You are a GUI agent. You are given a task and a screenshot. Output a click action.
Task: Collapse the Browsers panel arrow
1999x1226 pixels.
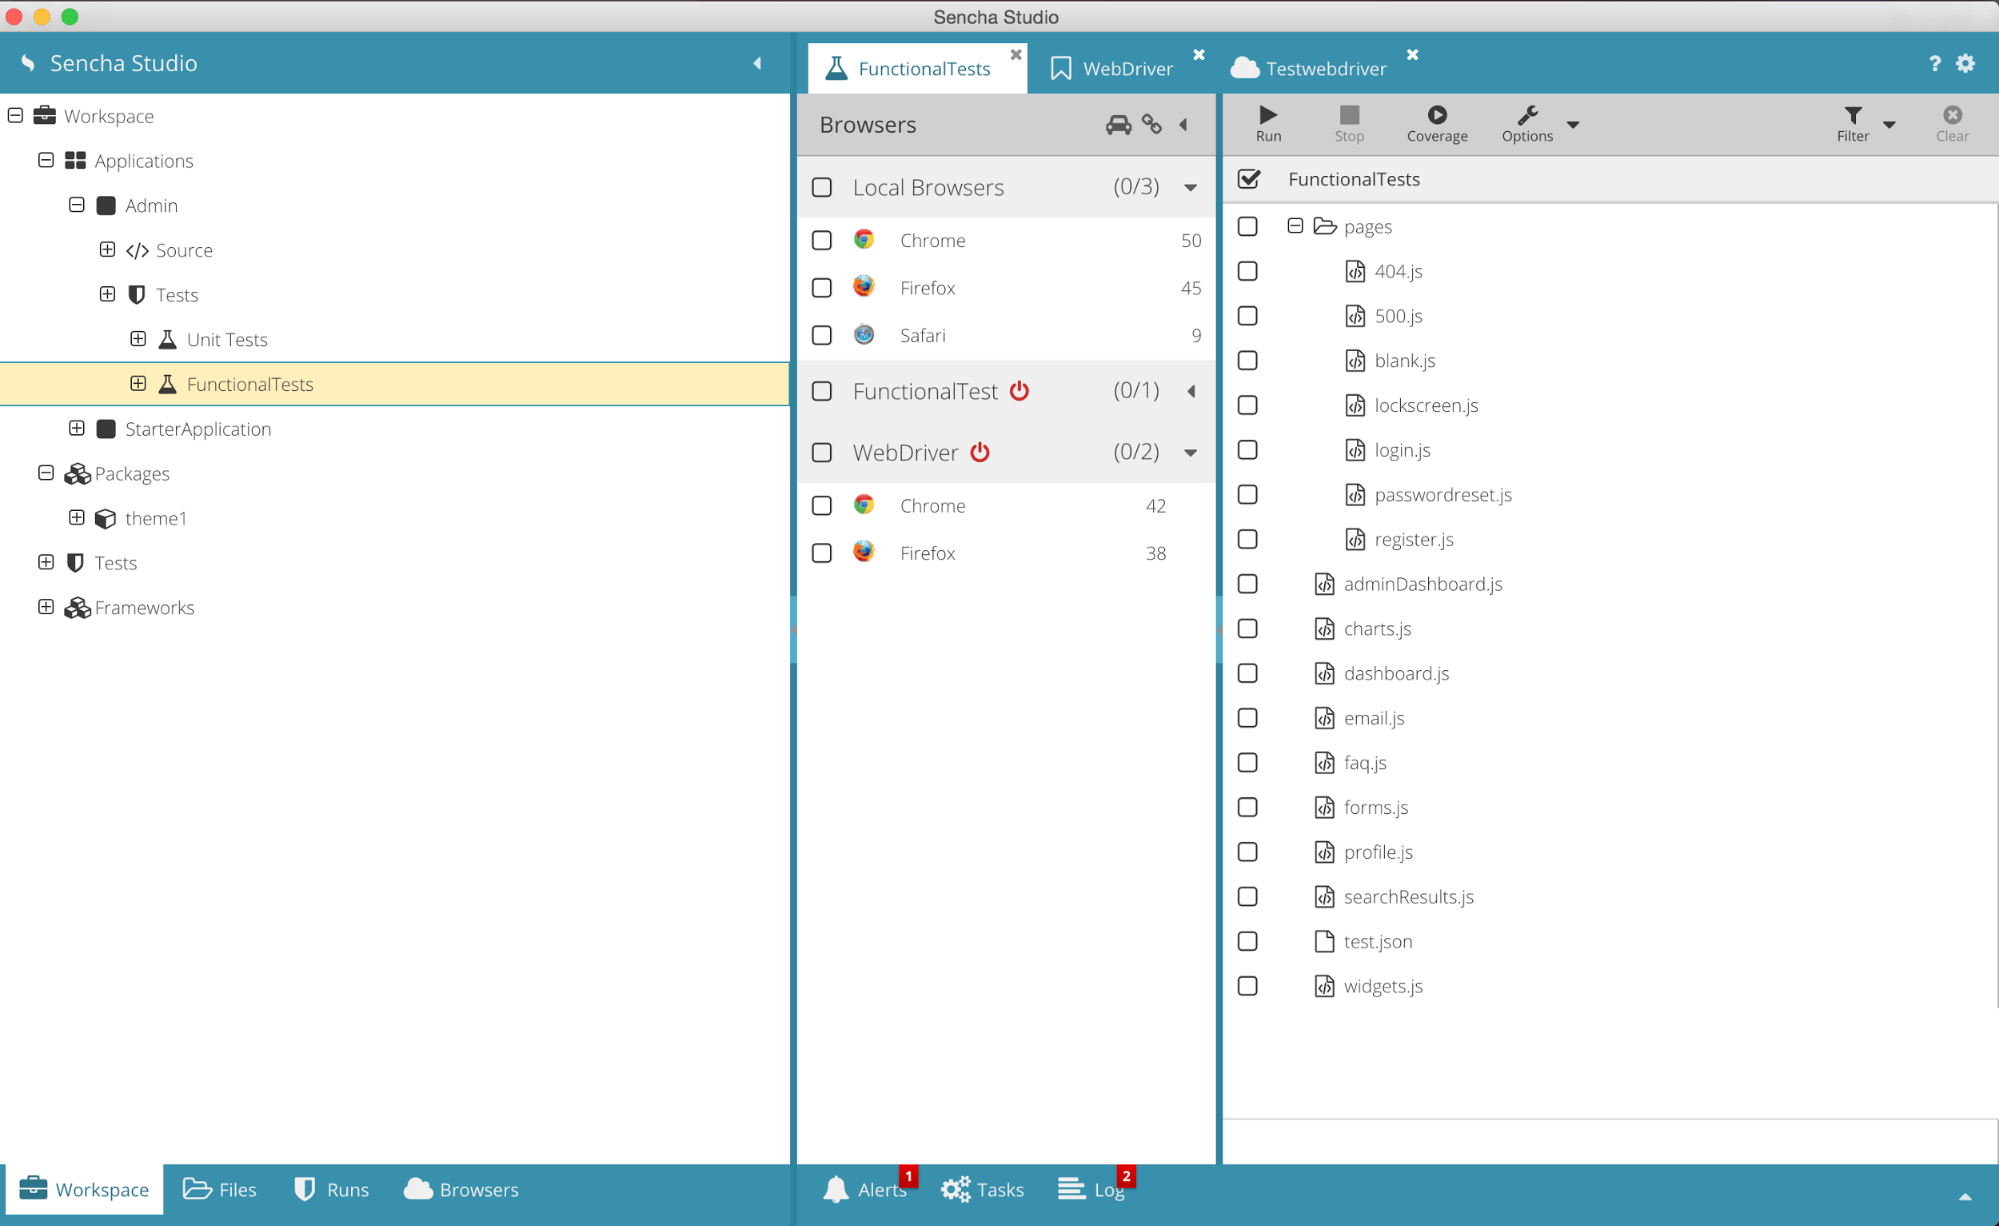(1183, 124)
